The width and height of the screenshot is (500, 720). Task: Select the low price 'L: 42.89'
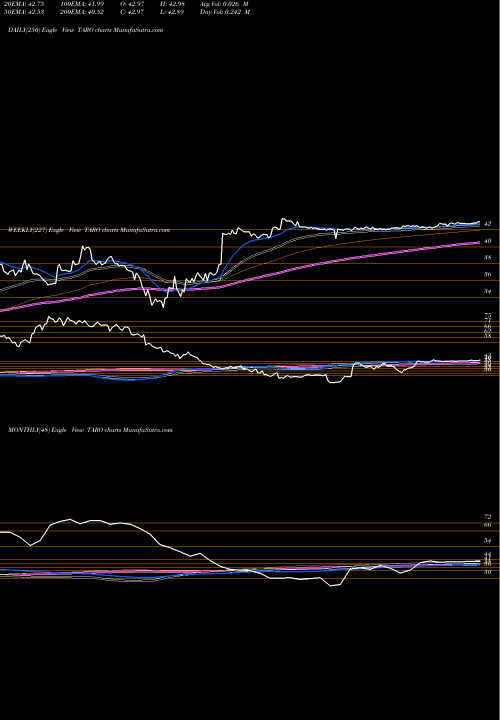[x=172, y=12]
